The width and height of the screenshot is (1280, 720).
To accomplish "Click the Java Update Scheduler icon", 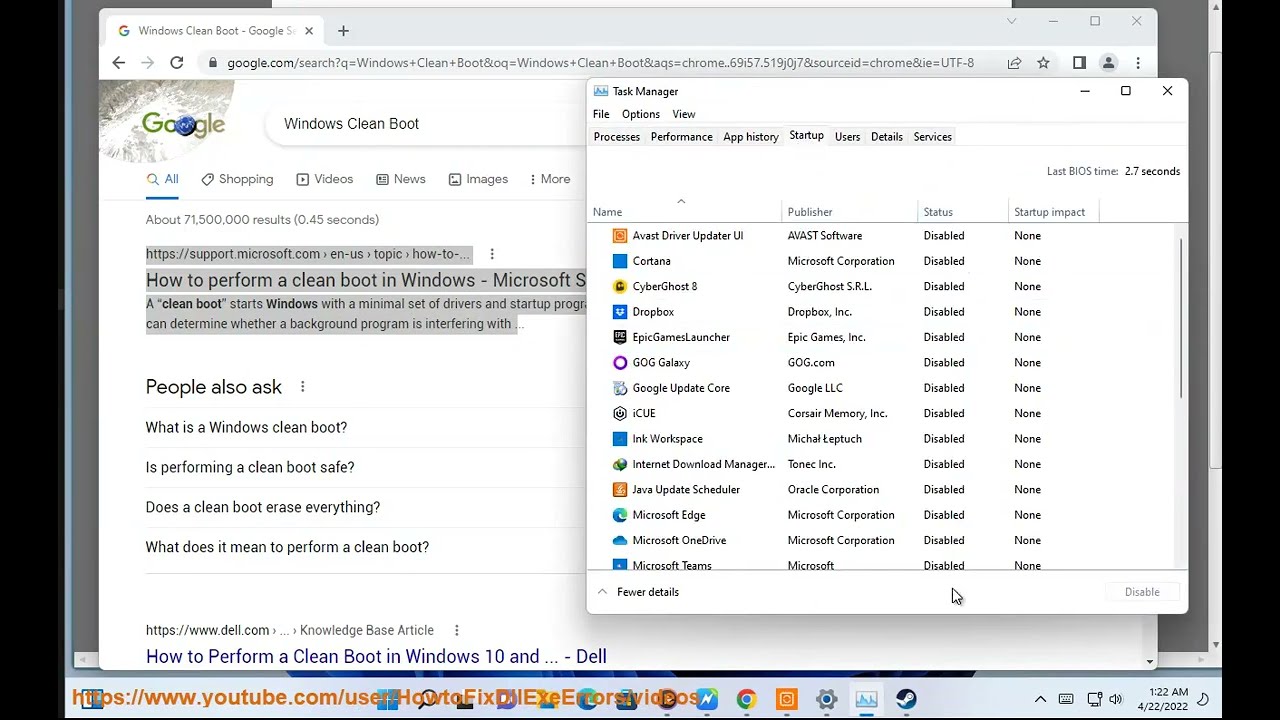I will click(x=619, y=490).
